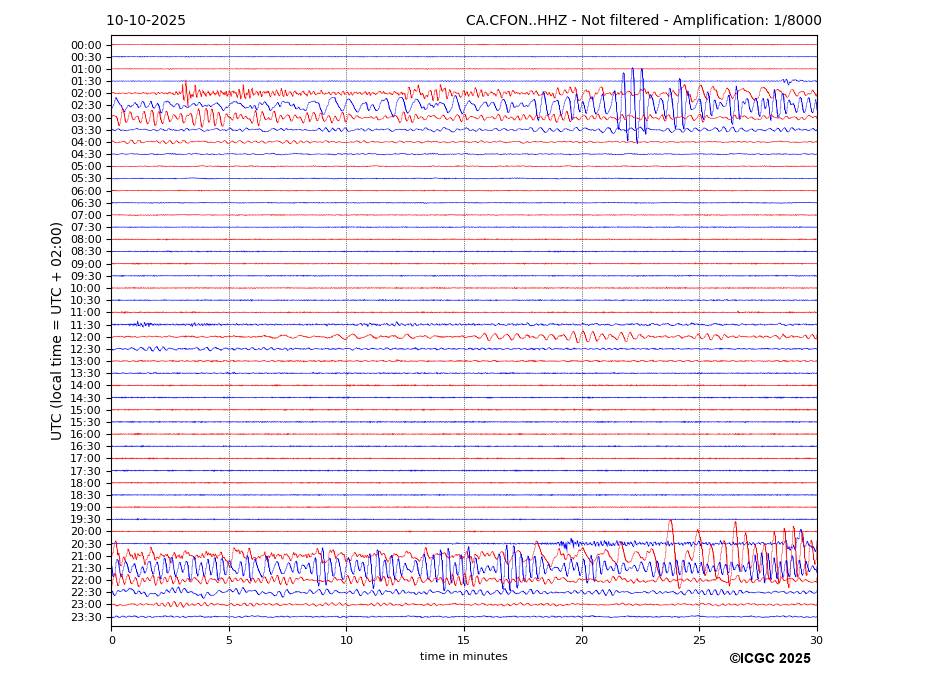Pick the 12:00 time row label

pos(86,337)
